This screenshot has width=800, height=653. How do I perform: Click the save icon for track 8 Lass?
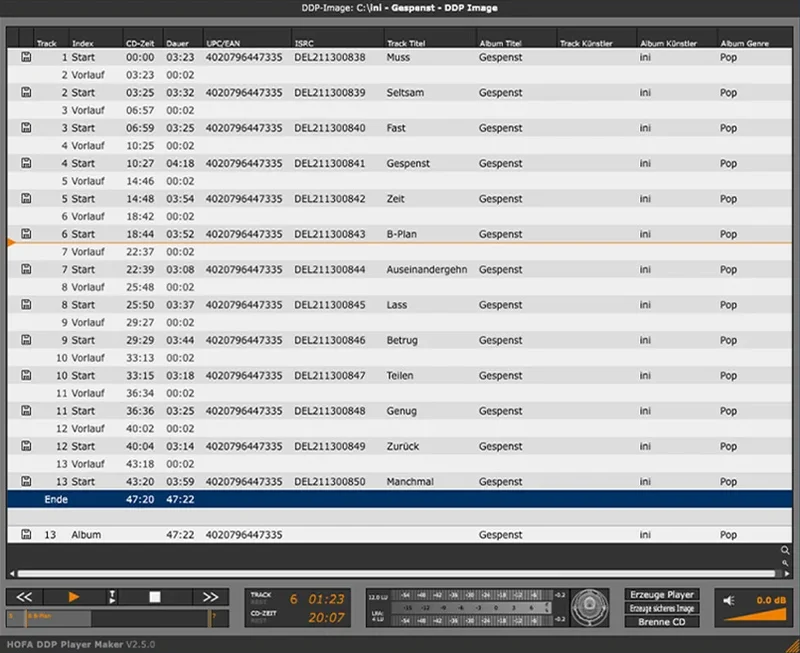coord(26,305)
